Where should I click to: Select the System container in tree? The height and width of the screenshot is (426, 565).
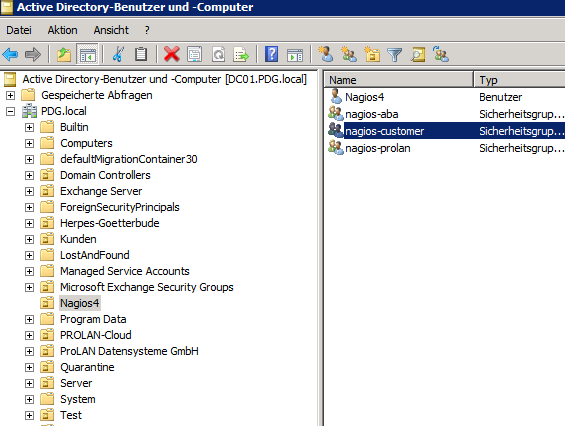pyautogui.click(x=78, y=399)
